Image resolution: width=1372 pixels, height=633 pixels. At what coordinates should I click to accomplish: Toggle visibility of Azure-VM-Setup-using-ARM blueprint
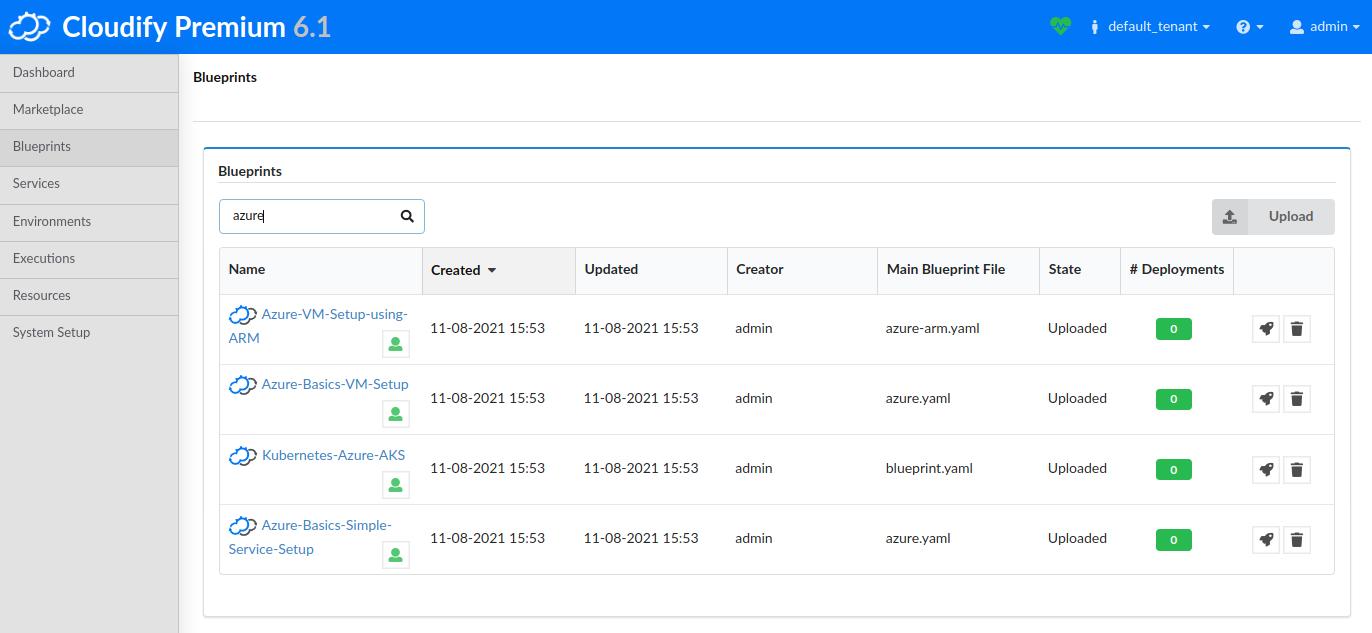(396, 343)
